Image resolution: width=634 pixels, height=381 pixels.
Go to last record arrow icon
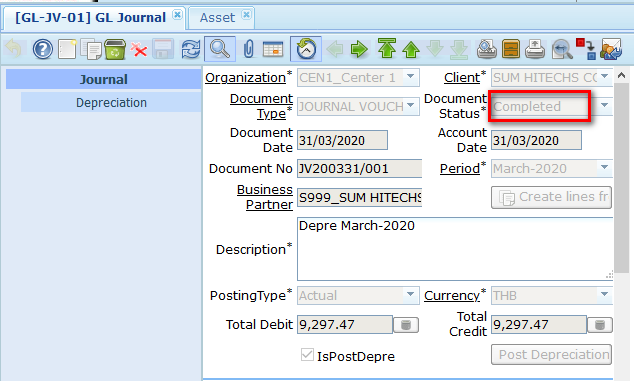(459, 49)
